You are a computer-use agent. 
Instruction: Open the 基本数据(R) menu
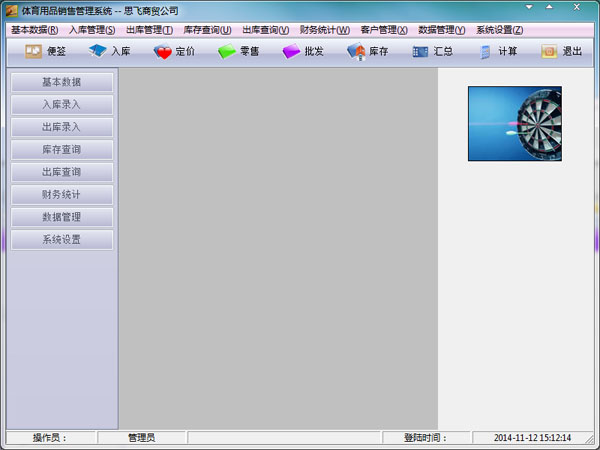tap(34, 30)
